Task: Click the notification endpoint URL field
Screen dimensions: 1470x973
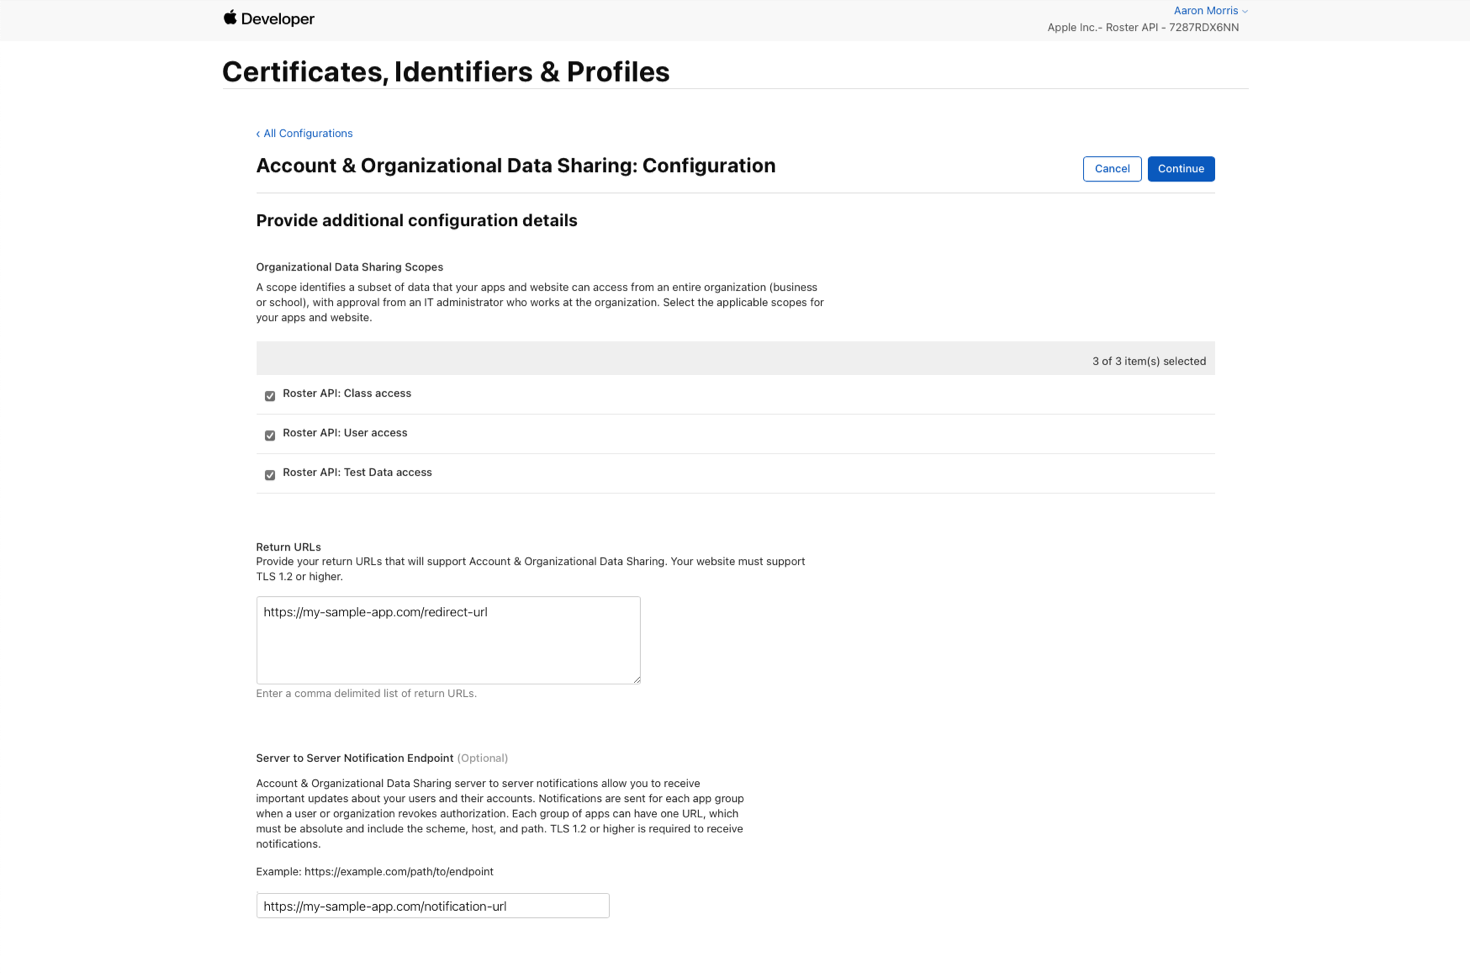Action: 432,905
